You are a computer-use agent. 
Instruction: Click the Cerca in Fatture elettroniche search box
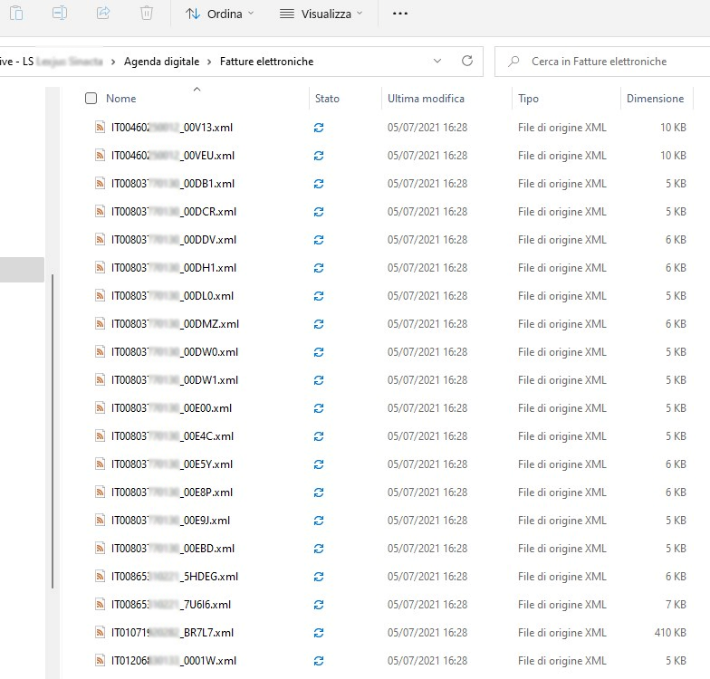point(600,62)
